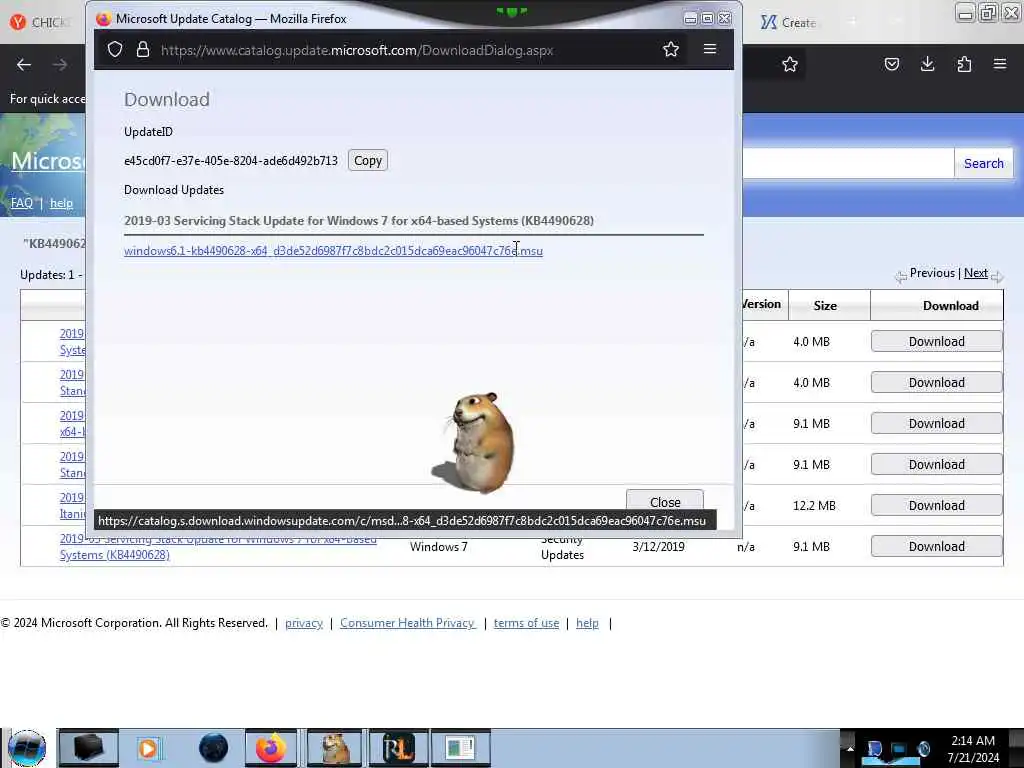
Task: Open the popup window hamburger menu
Action: [x=710, y=49]
